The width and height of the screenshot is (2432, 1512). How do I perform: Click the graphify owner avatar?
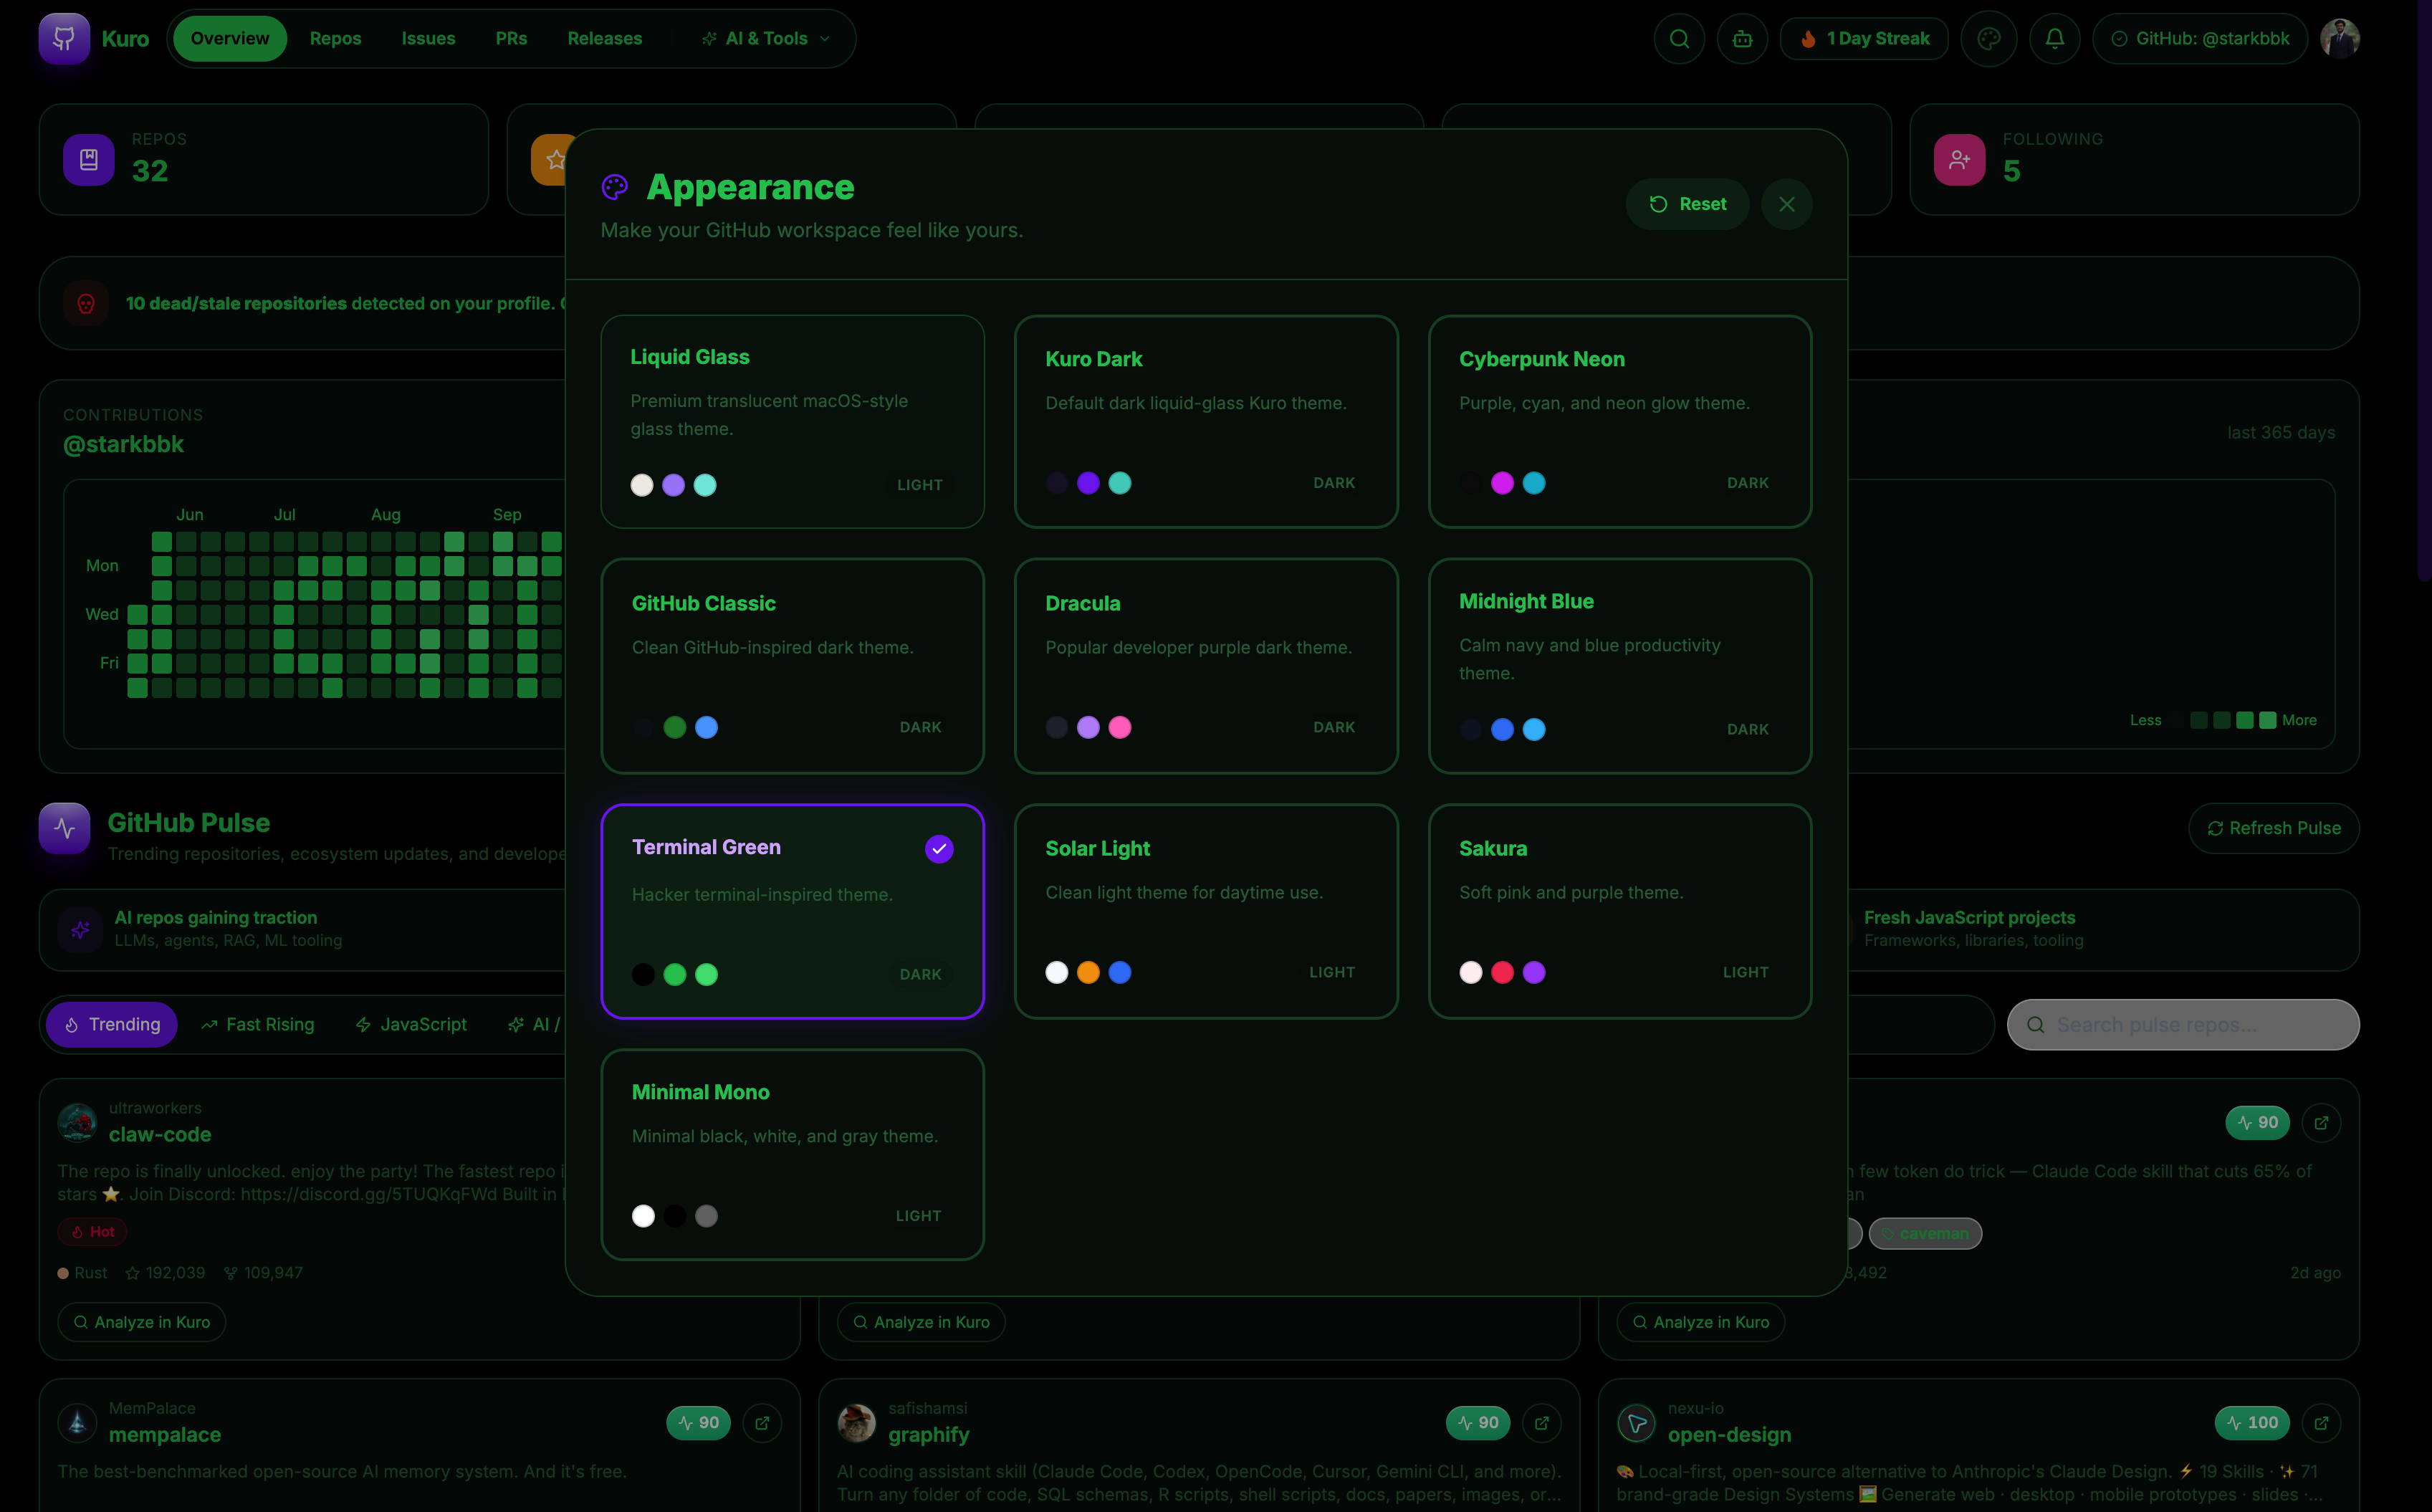coord(856,1422)
